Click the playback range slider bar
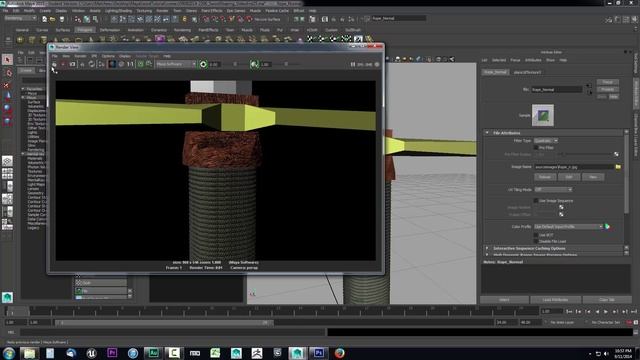The image size is (640, 360). 164,322
